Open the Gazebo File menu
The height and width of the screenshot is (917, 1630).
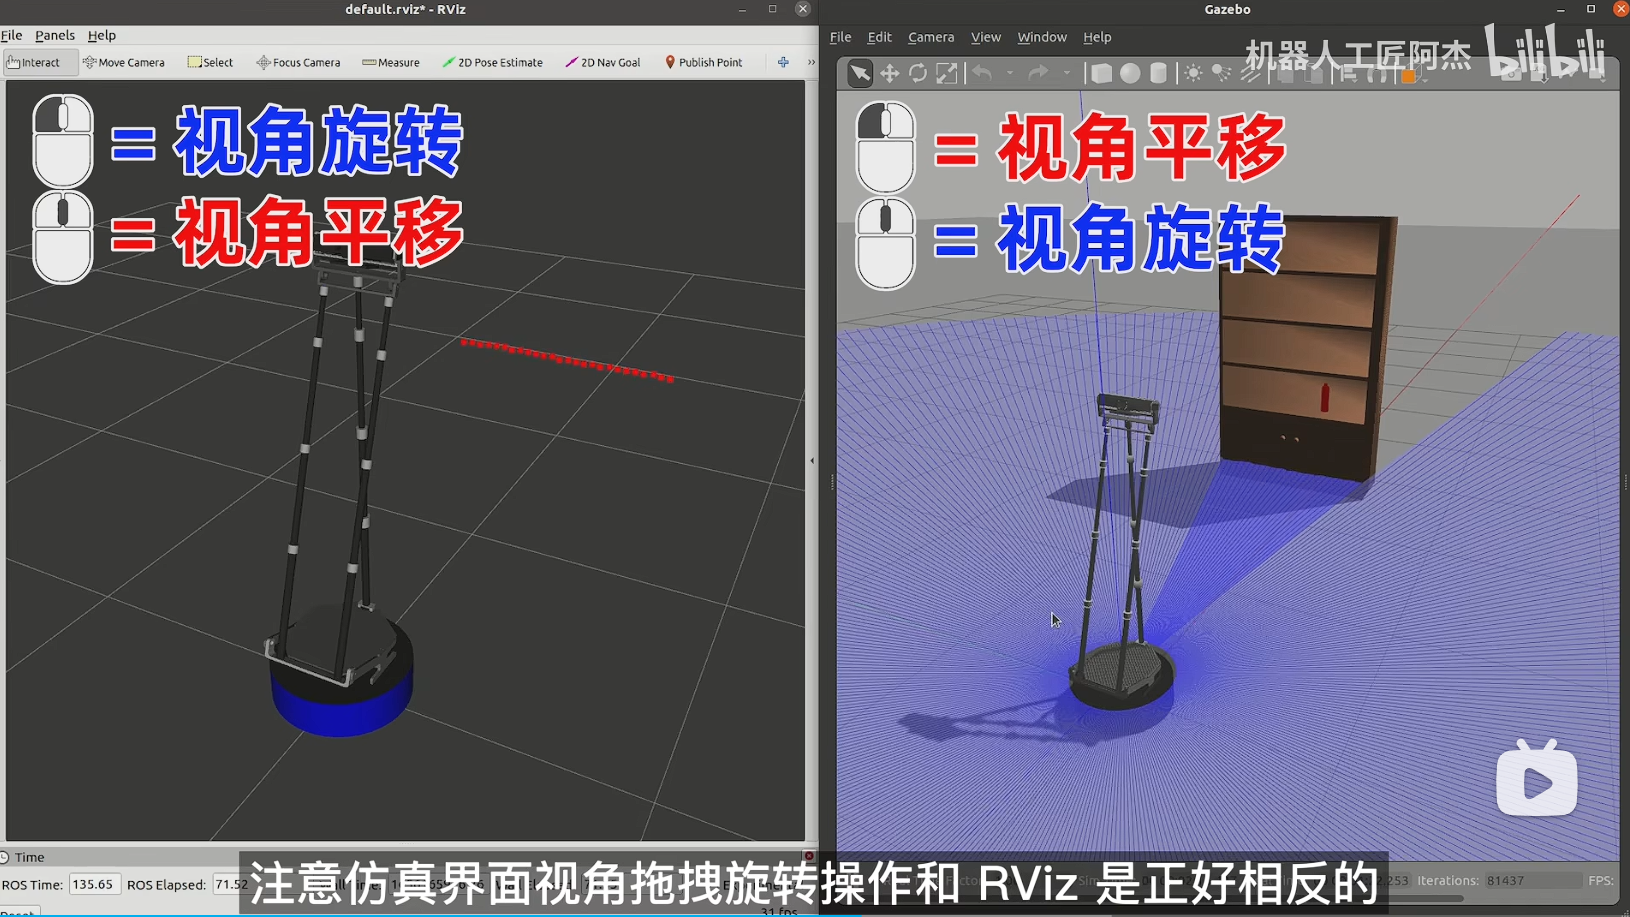coord(841,37)
